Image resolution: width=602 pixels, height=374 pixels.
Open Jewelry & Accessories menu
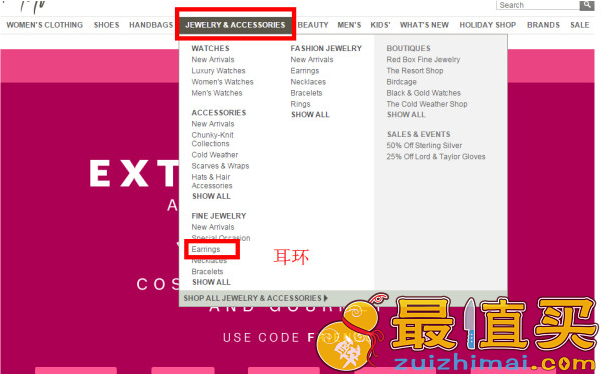[x=235, y=25]
